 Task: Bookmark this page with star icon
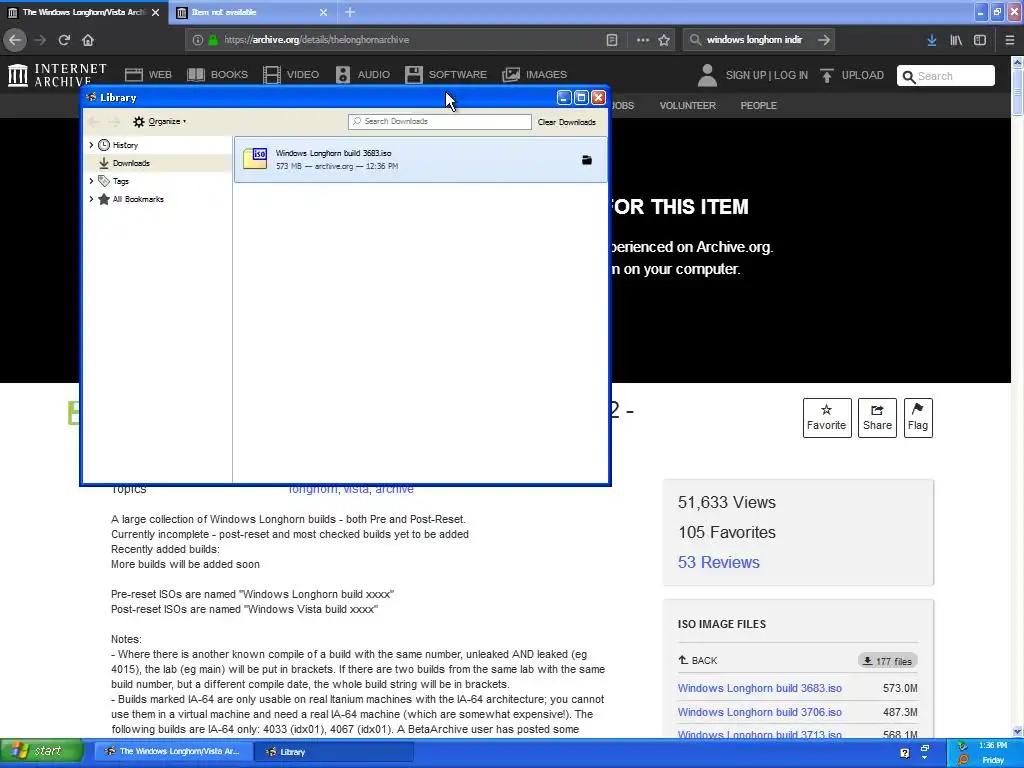coord(664,40)
